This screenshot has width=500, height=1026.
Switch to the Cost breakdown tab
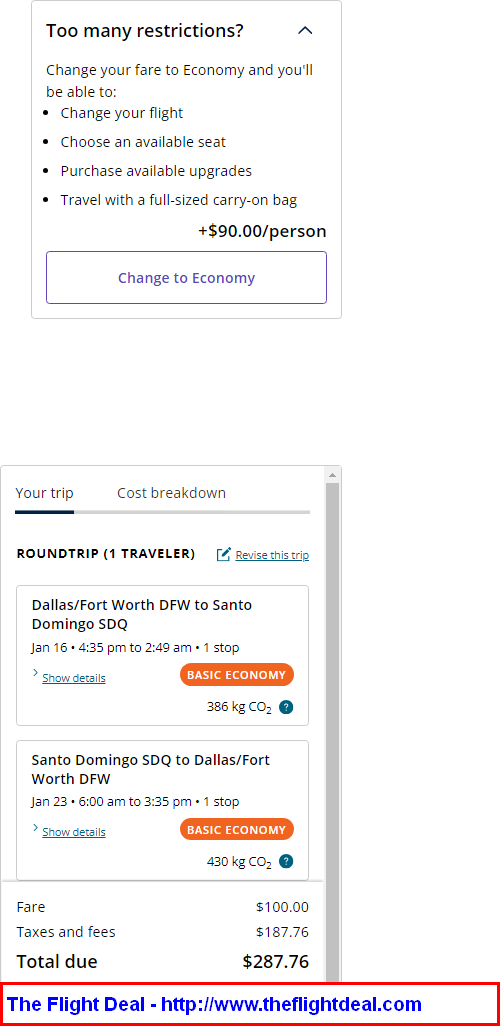(x=171, y=493)
